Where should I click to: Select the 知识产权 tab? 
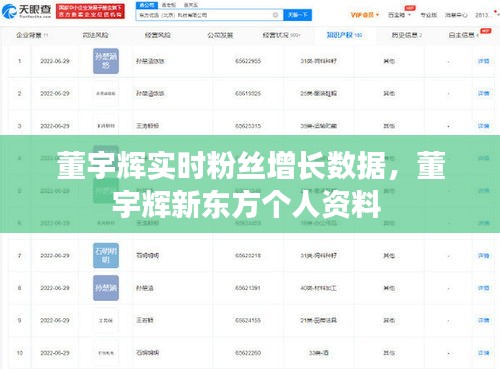pyautogui.click(x=344, y=35)
